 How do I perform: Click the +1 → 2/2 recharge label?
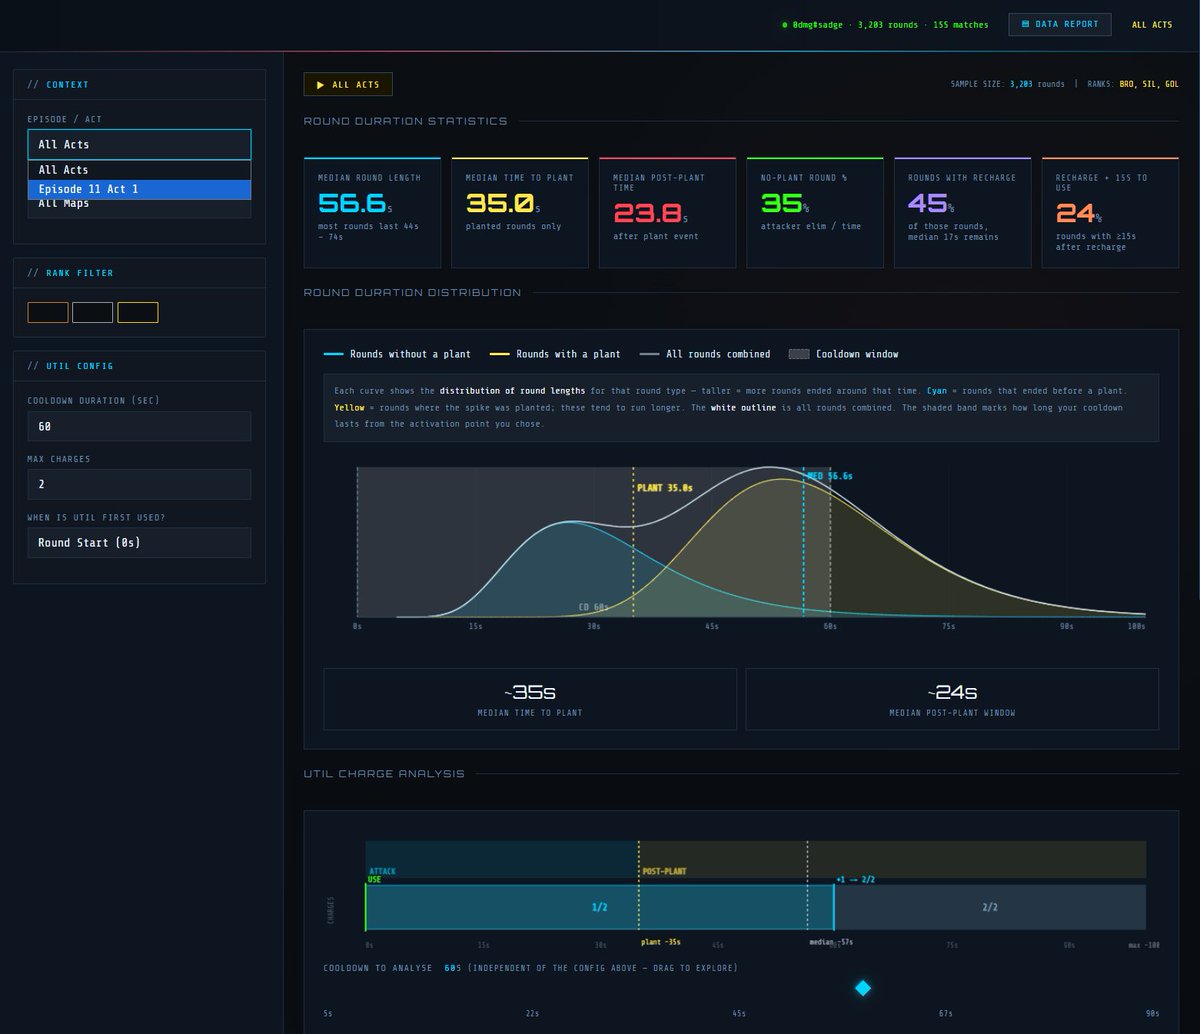click(x=856, y=880)
